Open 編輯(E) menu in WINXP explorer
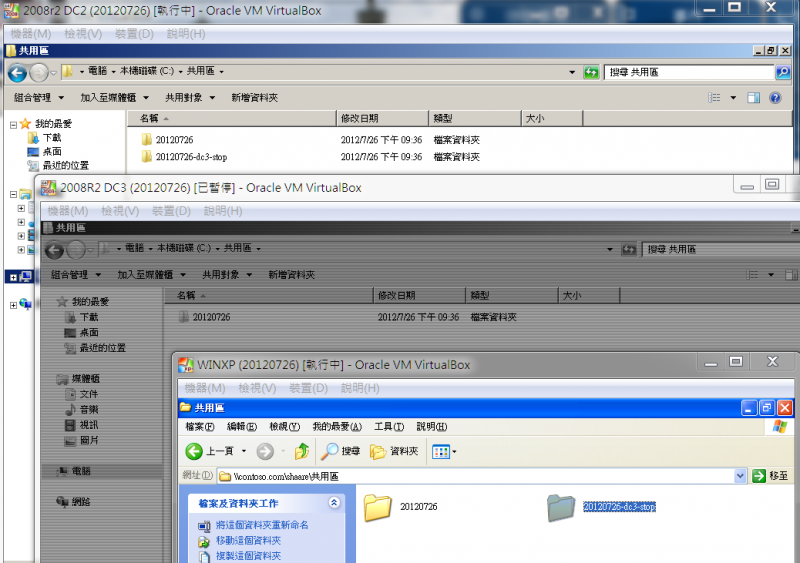Screen dimensions: 800x563 (x=242, y=427)
